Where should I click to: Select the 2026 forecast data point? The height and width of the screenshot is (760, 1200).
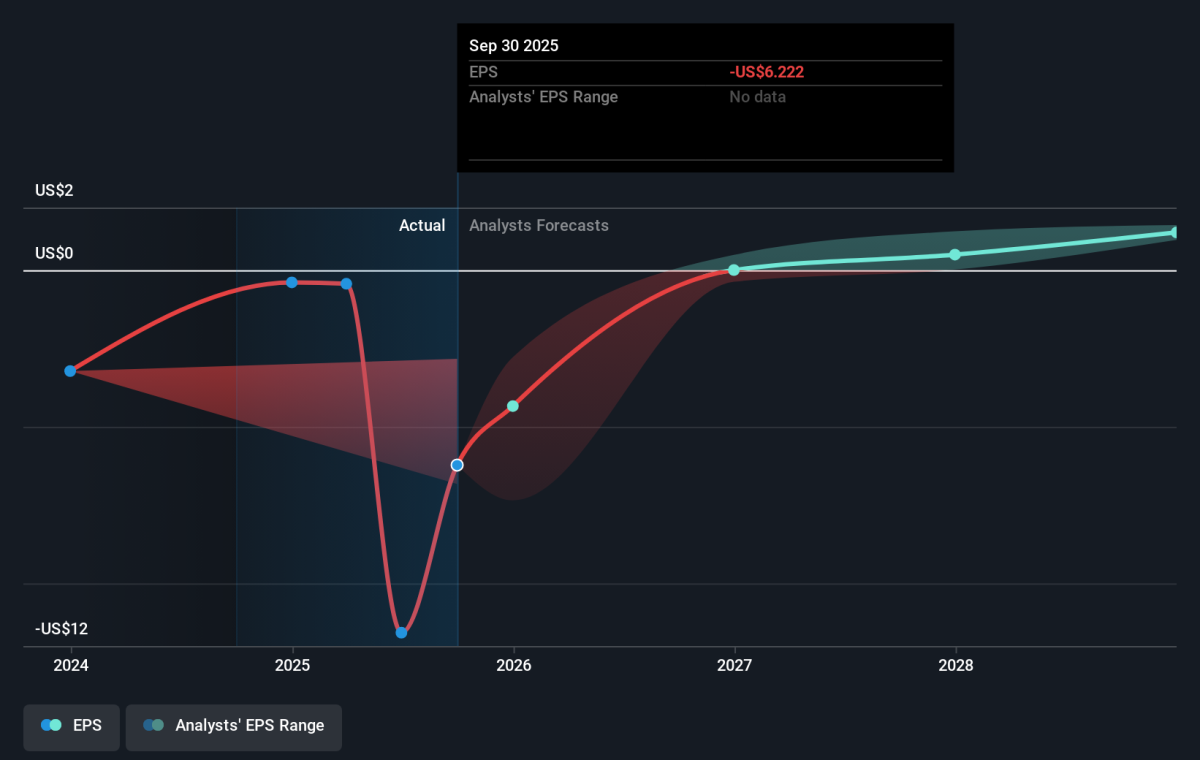(x=513, y=406)
